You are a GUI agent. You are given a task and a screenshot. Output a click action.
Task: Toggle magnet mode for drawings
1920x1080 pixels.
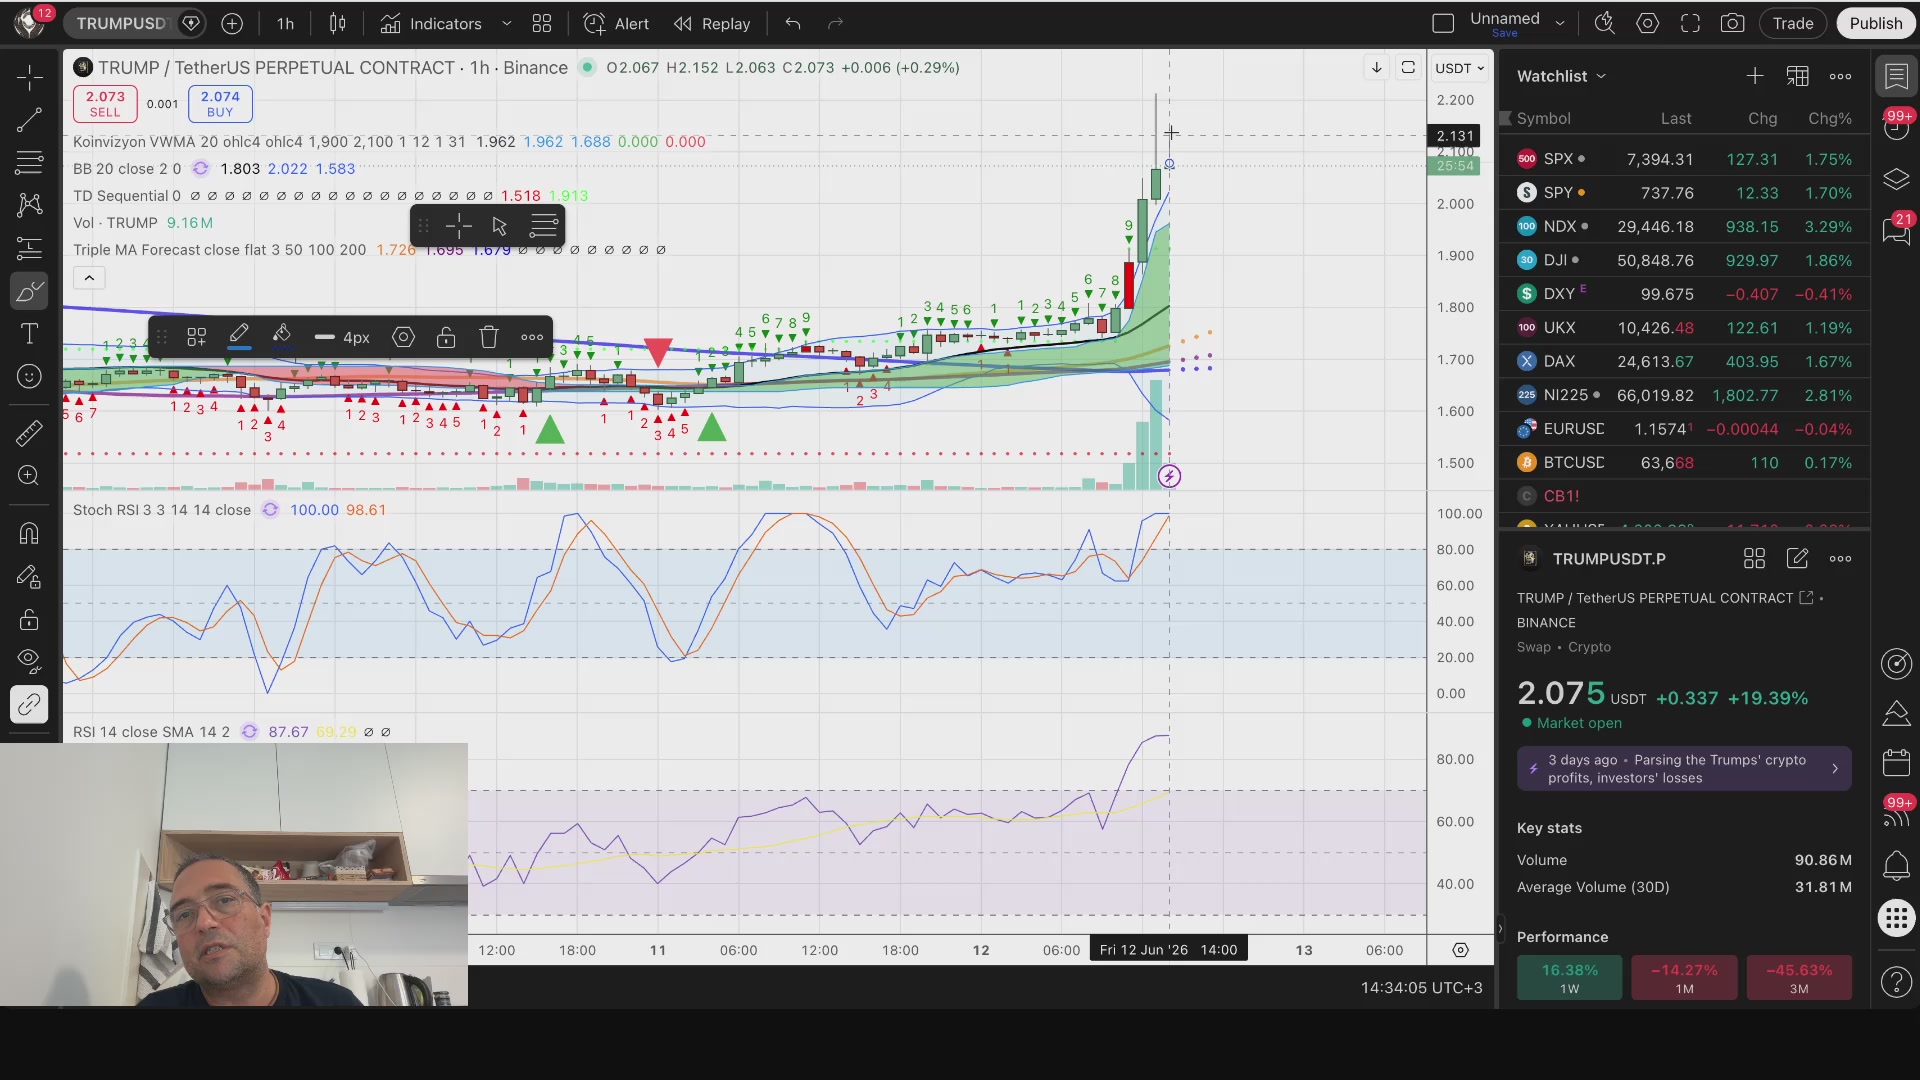29,533
